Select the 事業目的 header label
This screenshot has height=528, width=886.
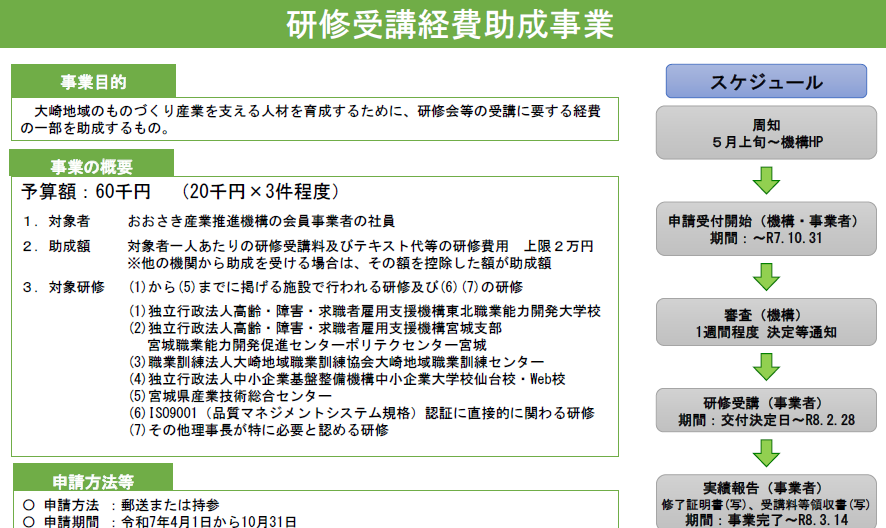point(93,82)
